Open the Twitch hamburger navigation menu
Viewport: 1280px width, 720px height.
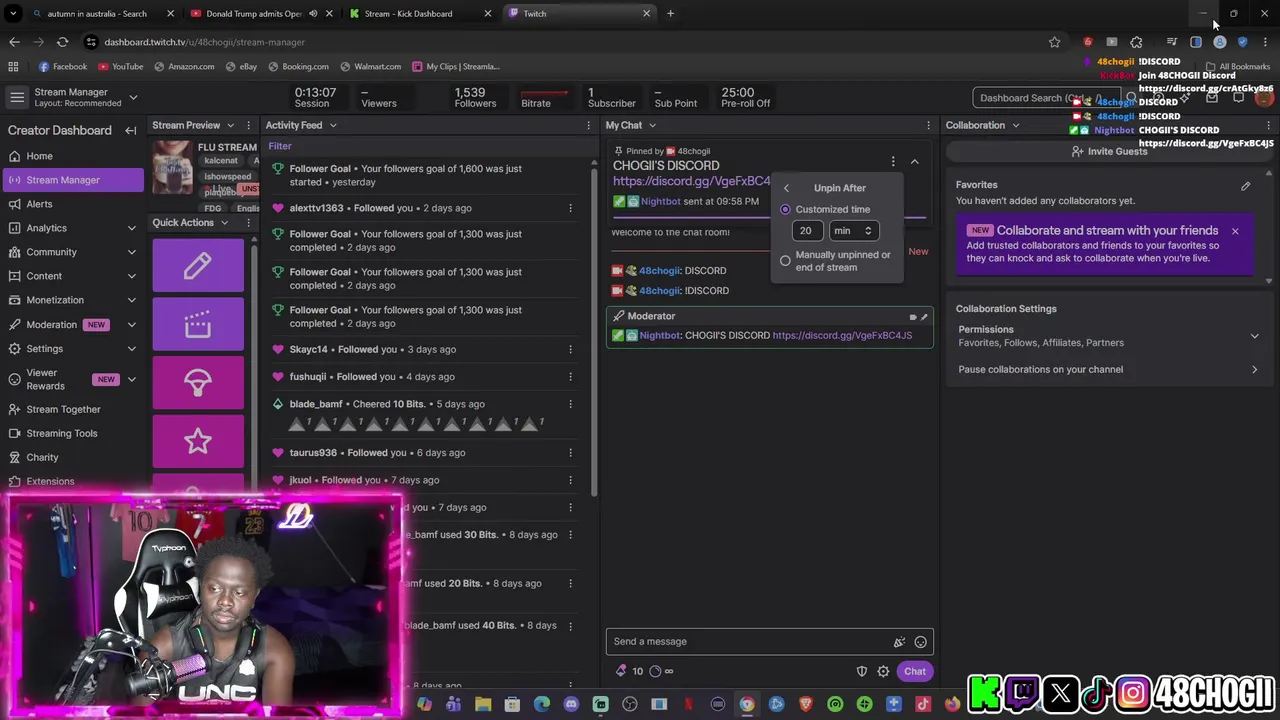coord(17,97)
